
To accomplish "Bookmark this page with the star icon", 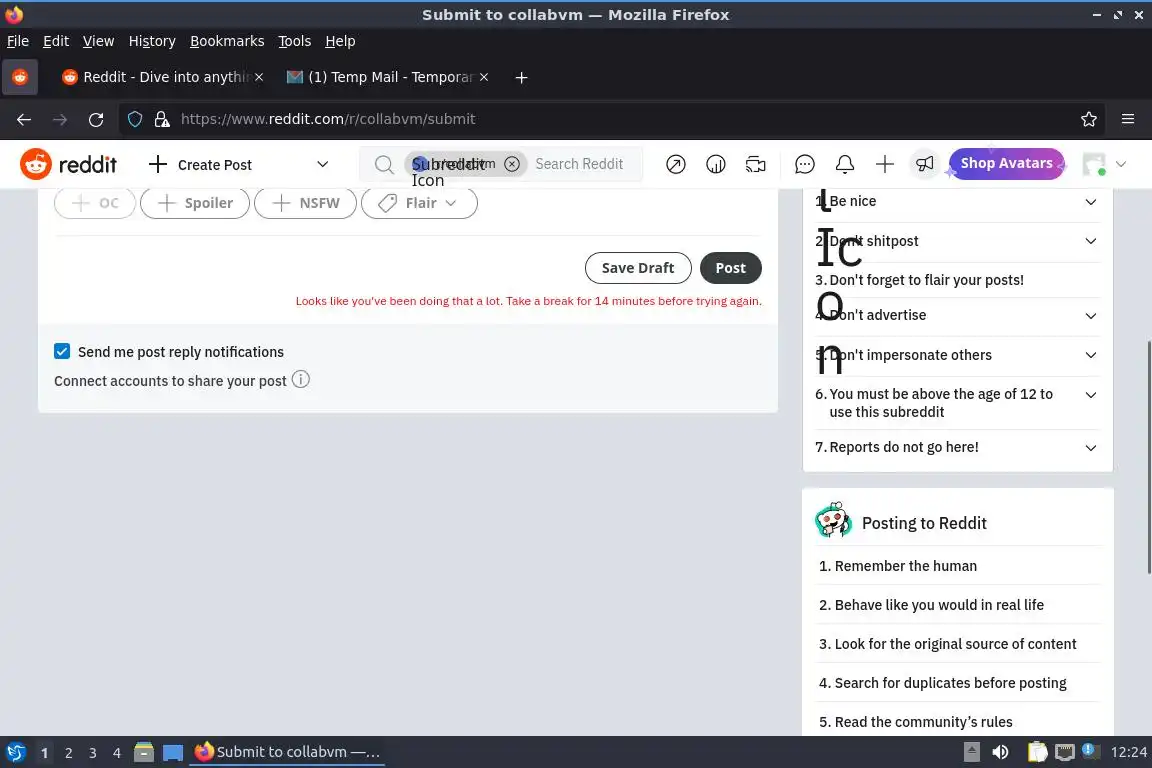I will pos(1089,119).
